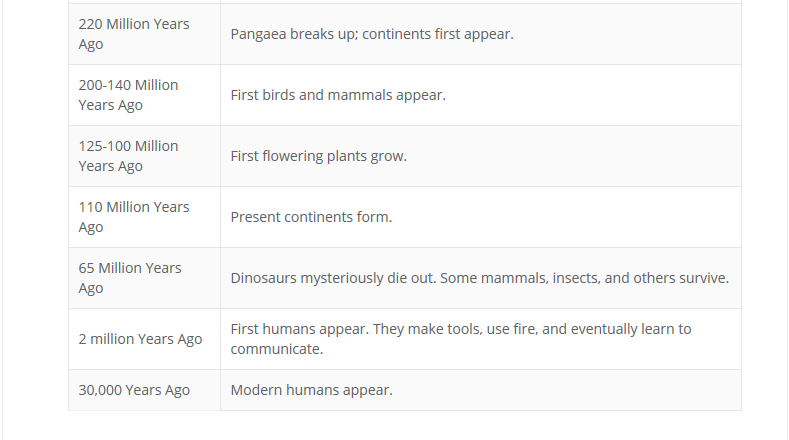Click the '200-140 Million Years Ago' cell
This screenshot has width=789, height=440.
pyautogui.click(x=144, y=95)
